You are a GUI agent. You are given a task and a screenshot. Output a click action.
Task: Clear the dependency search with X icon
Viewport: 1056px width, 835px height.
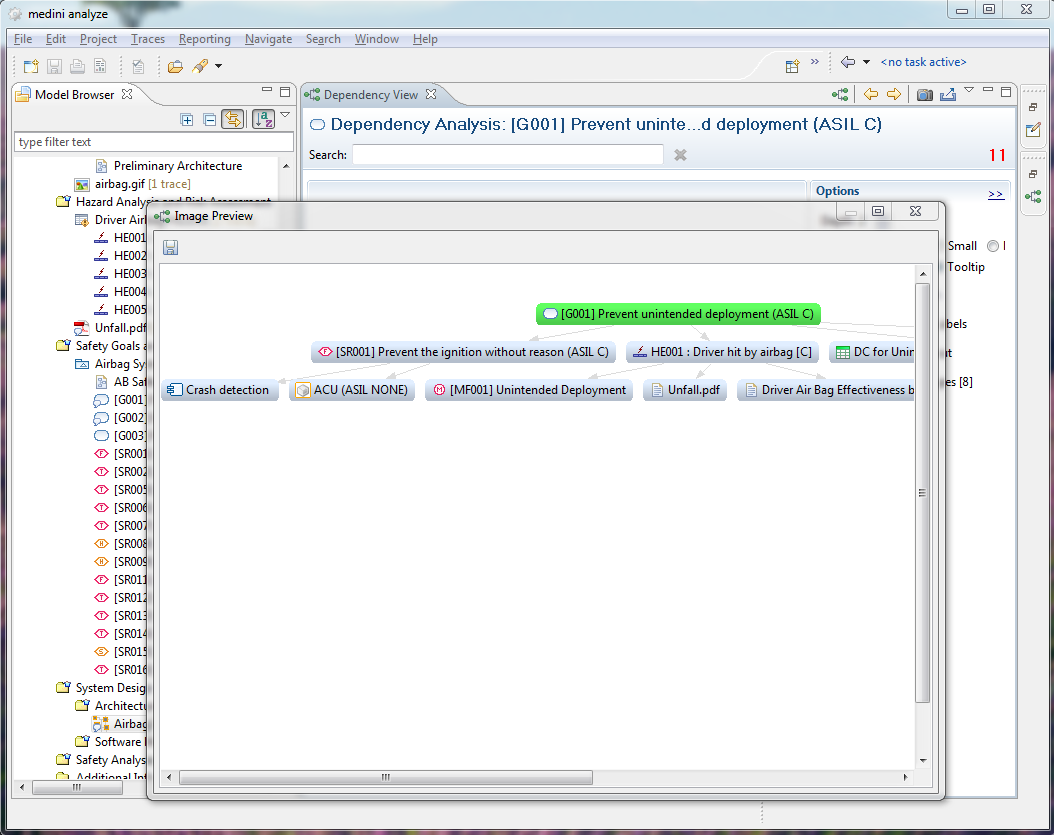[x=680, y=155]
